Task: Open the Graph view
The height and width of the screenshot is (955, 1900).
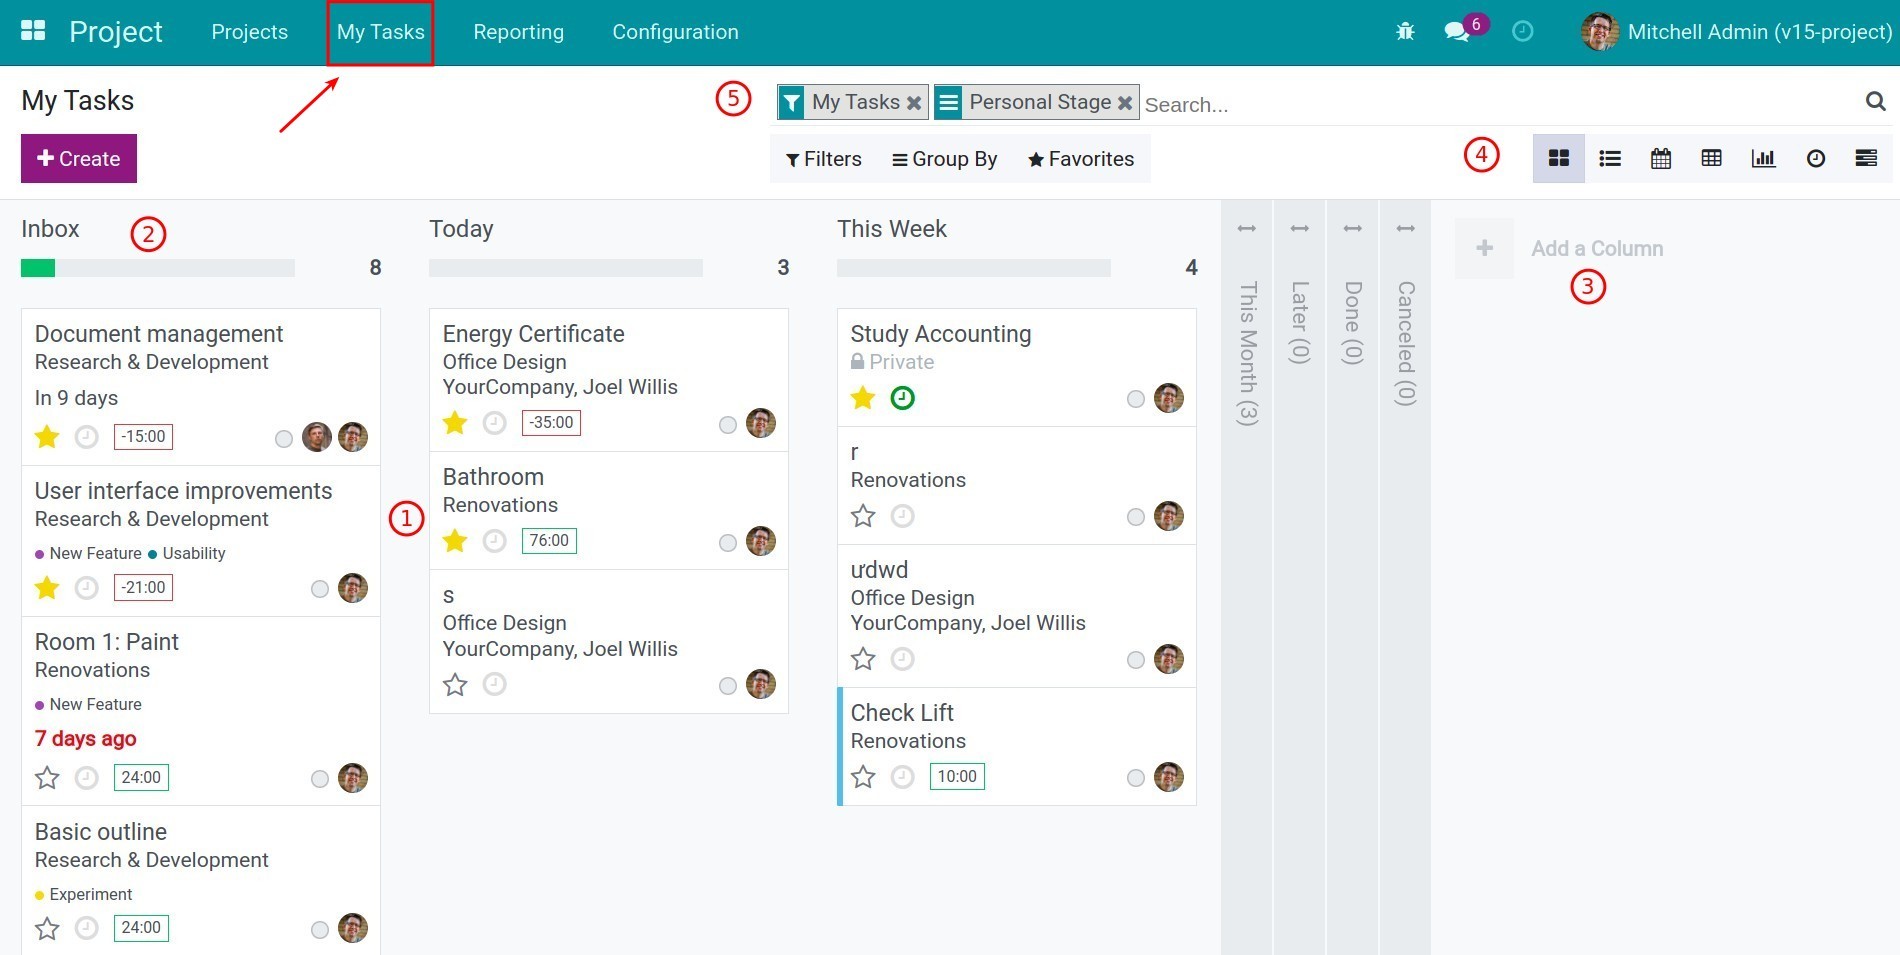Action: click(x=1765, y=158)
